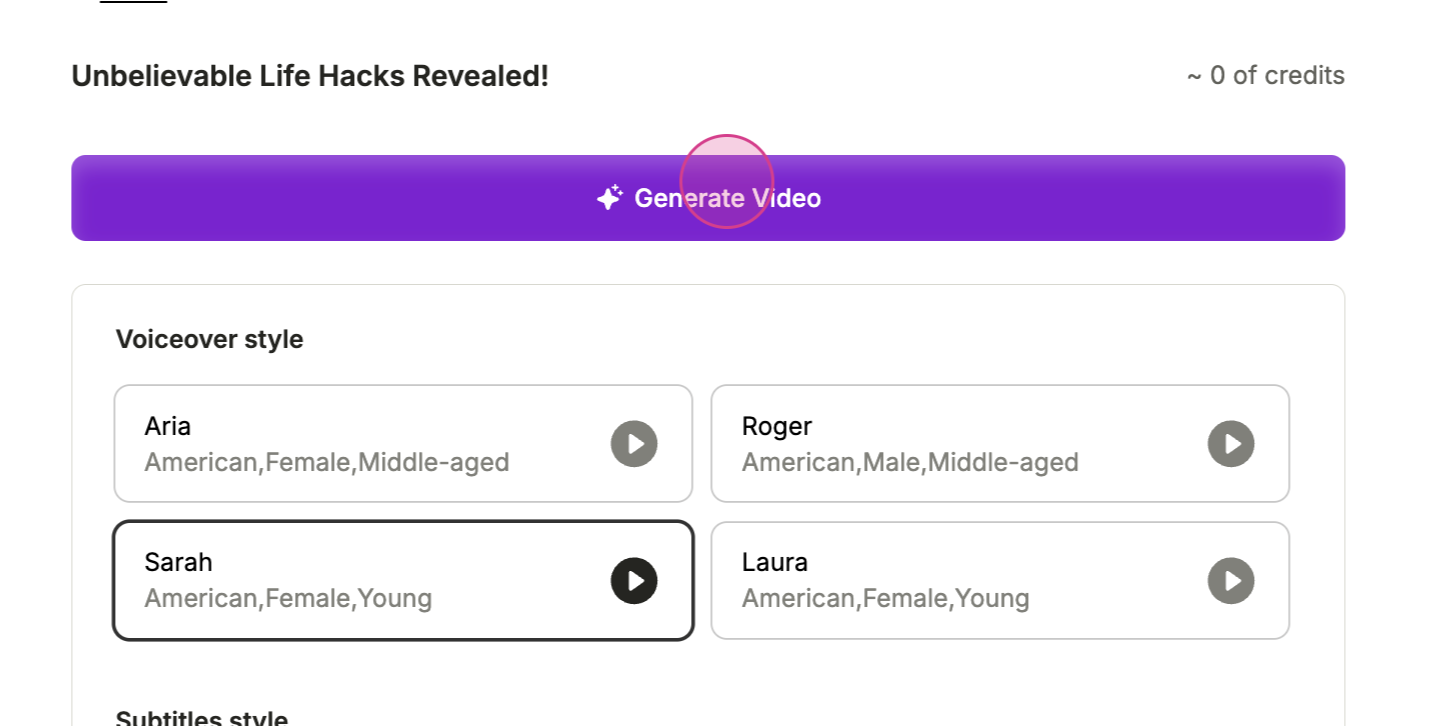This screenshot has width=1440, height=726.
Task: Click Sarah's 'American,Female,Young' description text
Action: pos(288,599)
